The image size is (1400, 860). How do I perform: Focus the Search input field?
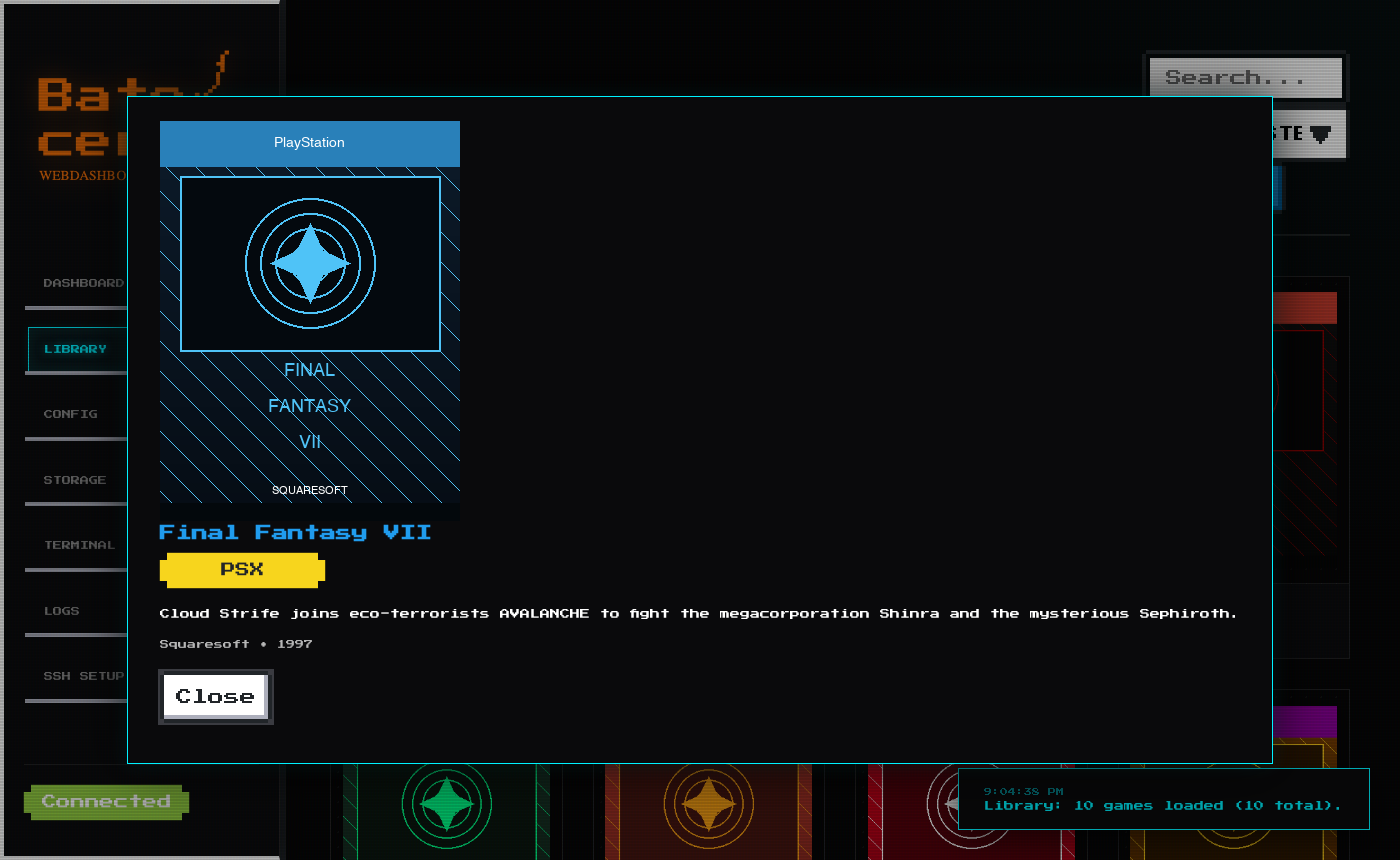click(x=1245, y=78)
